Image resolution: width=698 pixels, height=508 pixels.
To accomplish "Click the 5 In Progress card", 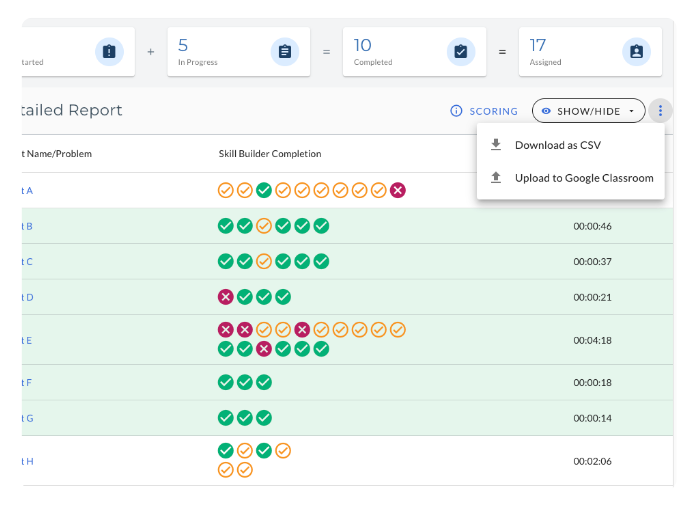I will (239, 52).
